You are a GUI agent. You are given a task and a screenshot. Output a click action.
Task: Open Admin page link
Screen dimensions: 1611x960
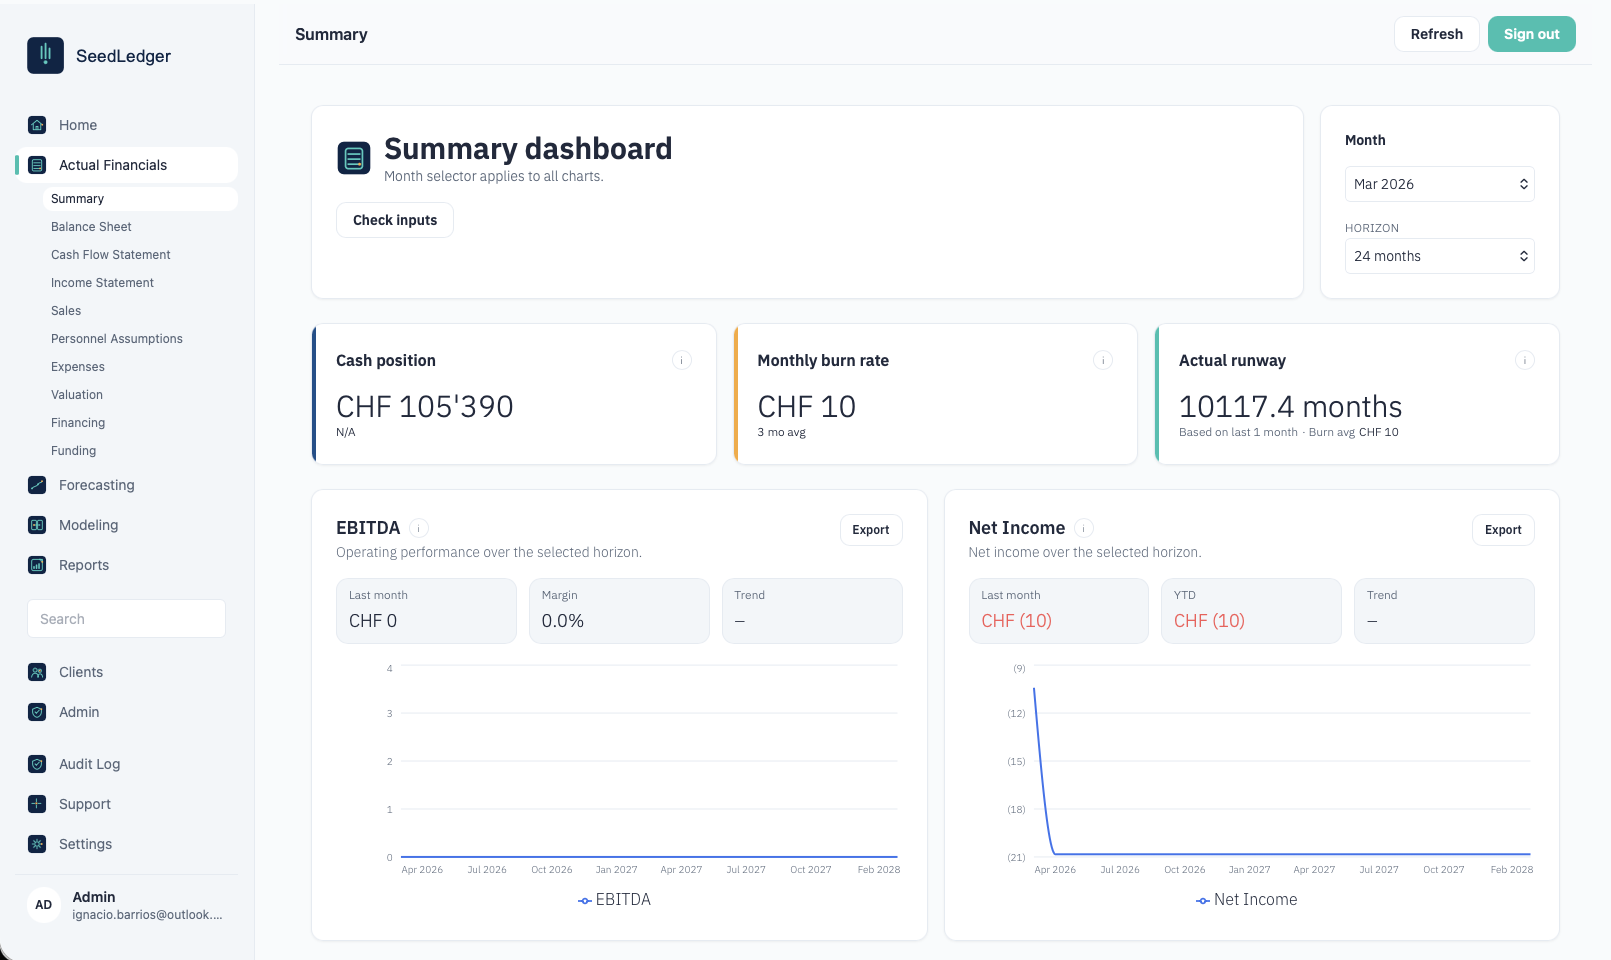click(x=127, y=712)
